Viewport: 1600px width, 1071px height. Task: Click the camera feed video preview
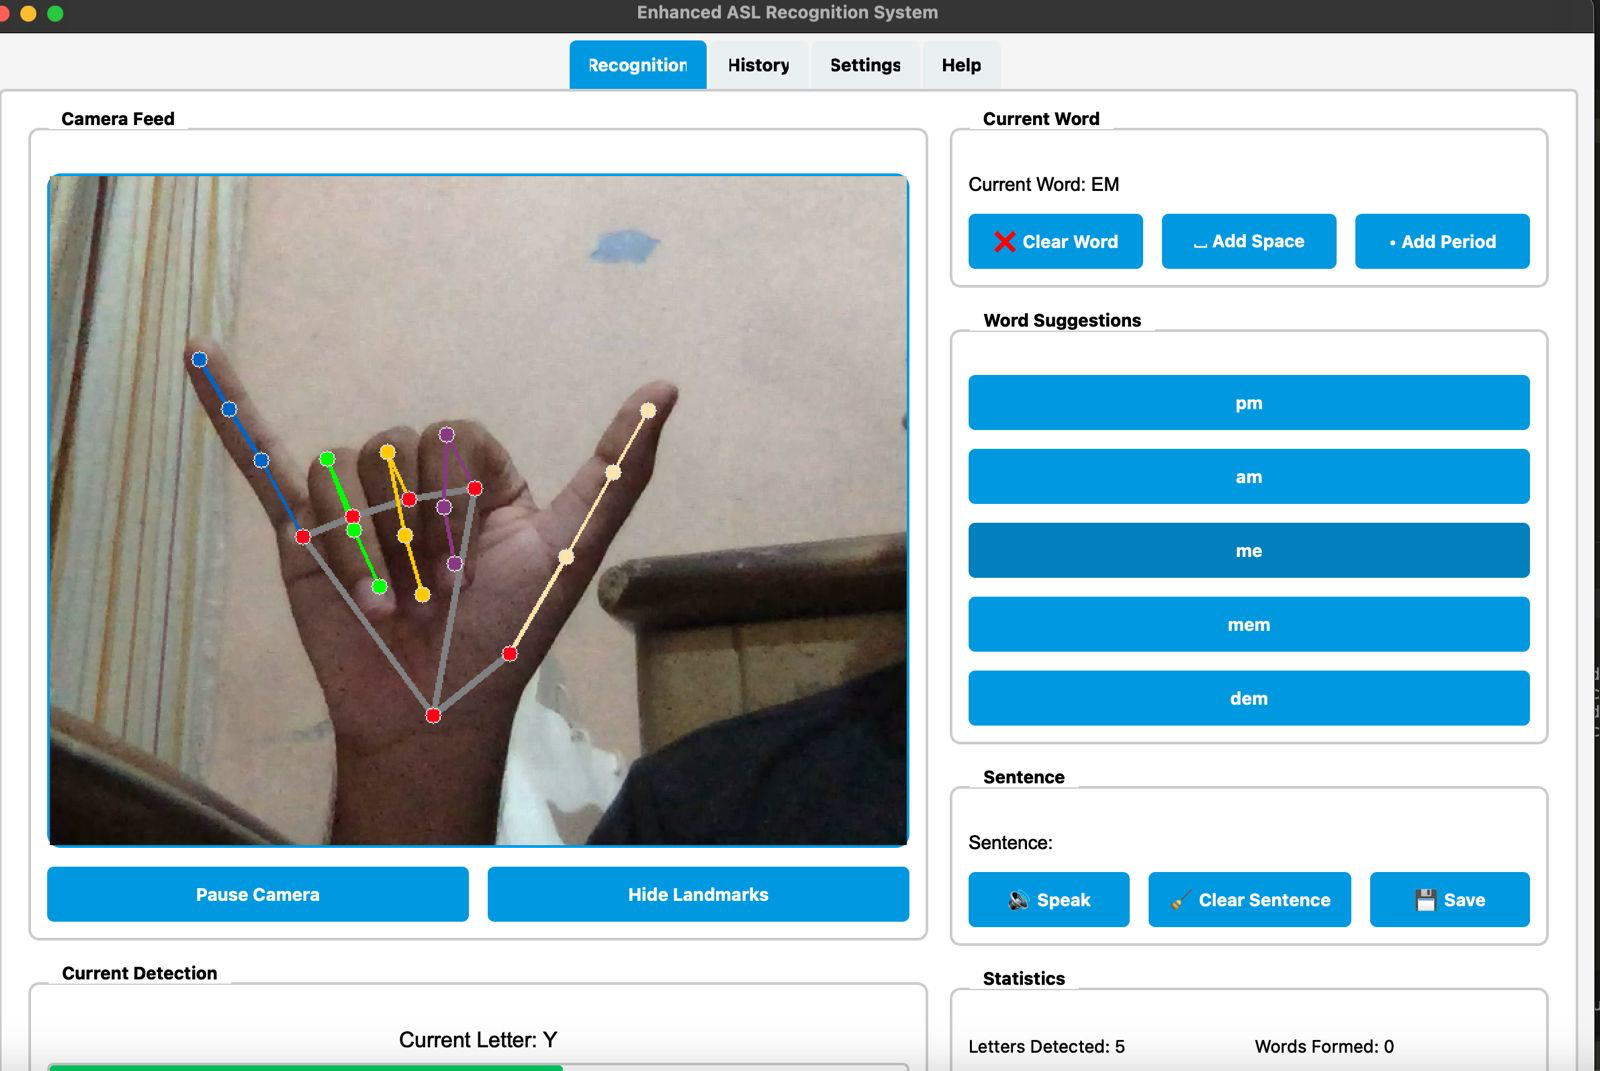click(x=478, y=510)
